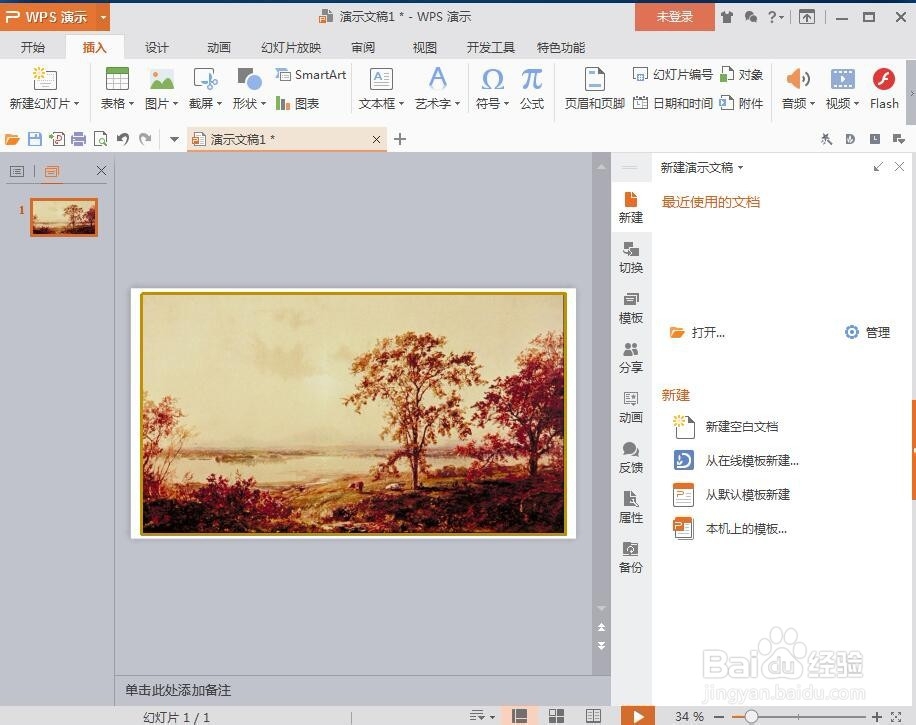
Task: Click the 未登录 login button
Action: (x=675, y=16)
